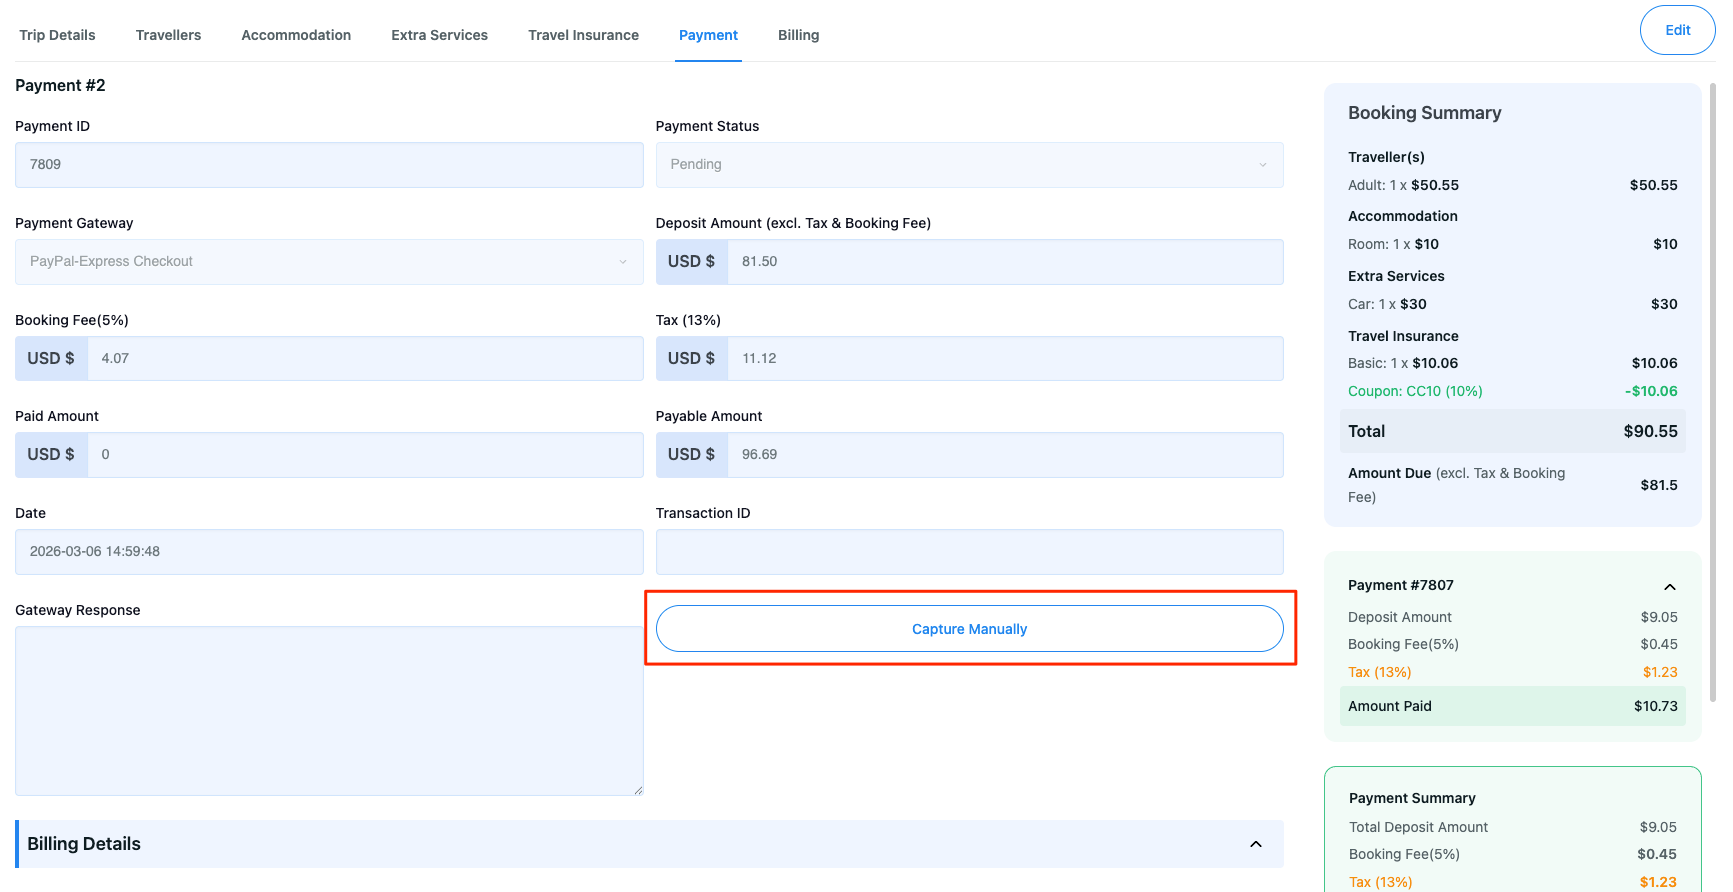Click the Capture Manually button

point(968,629)
